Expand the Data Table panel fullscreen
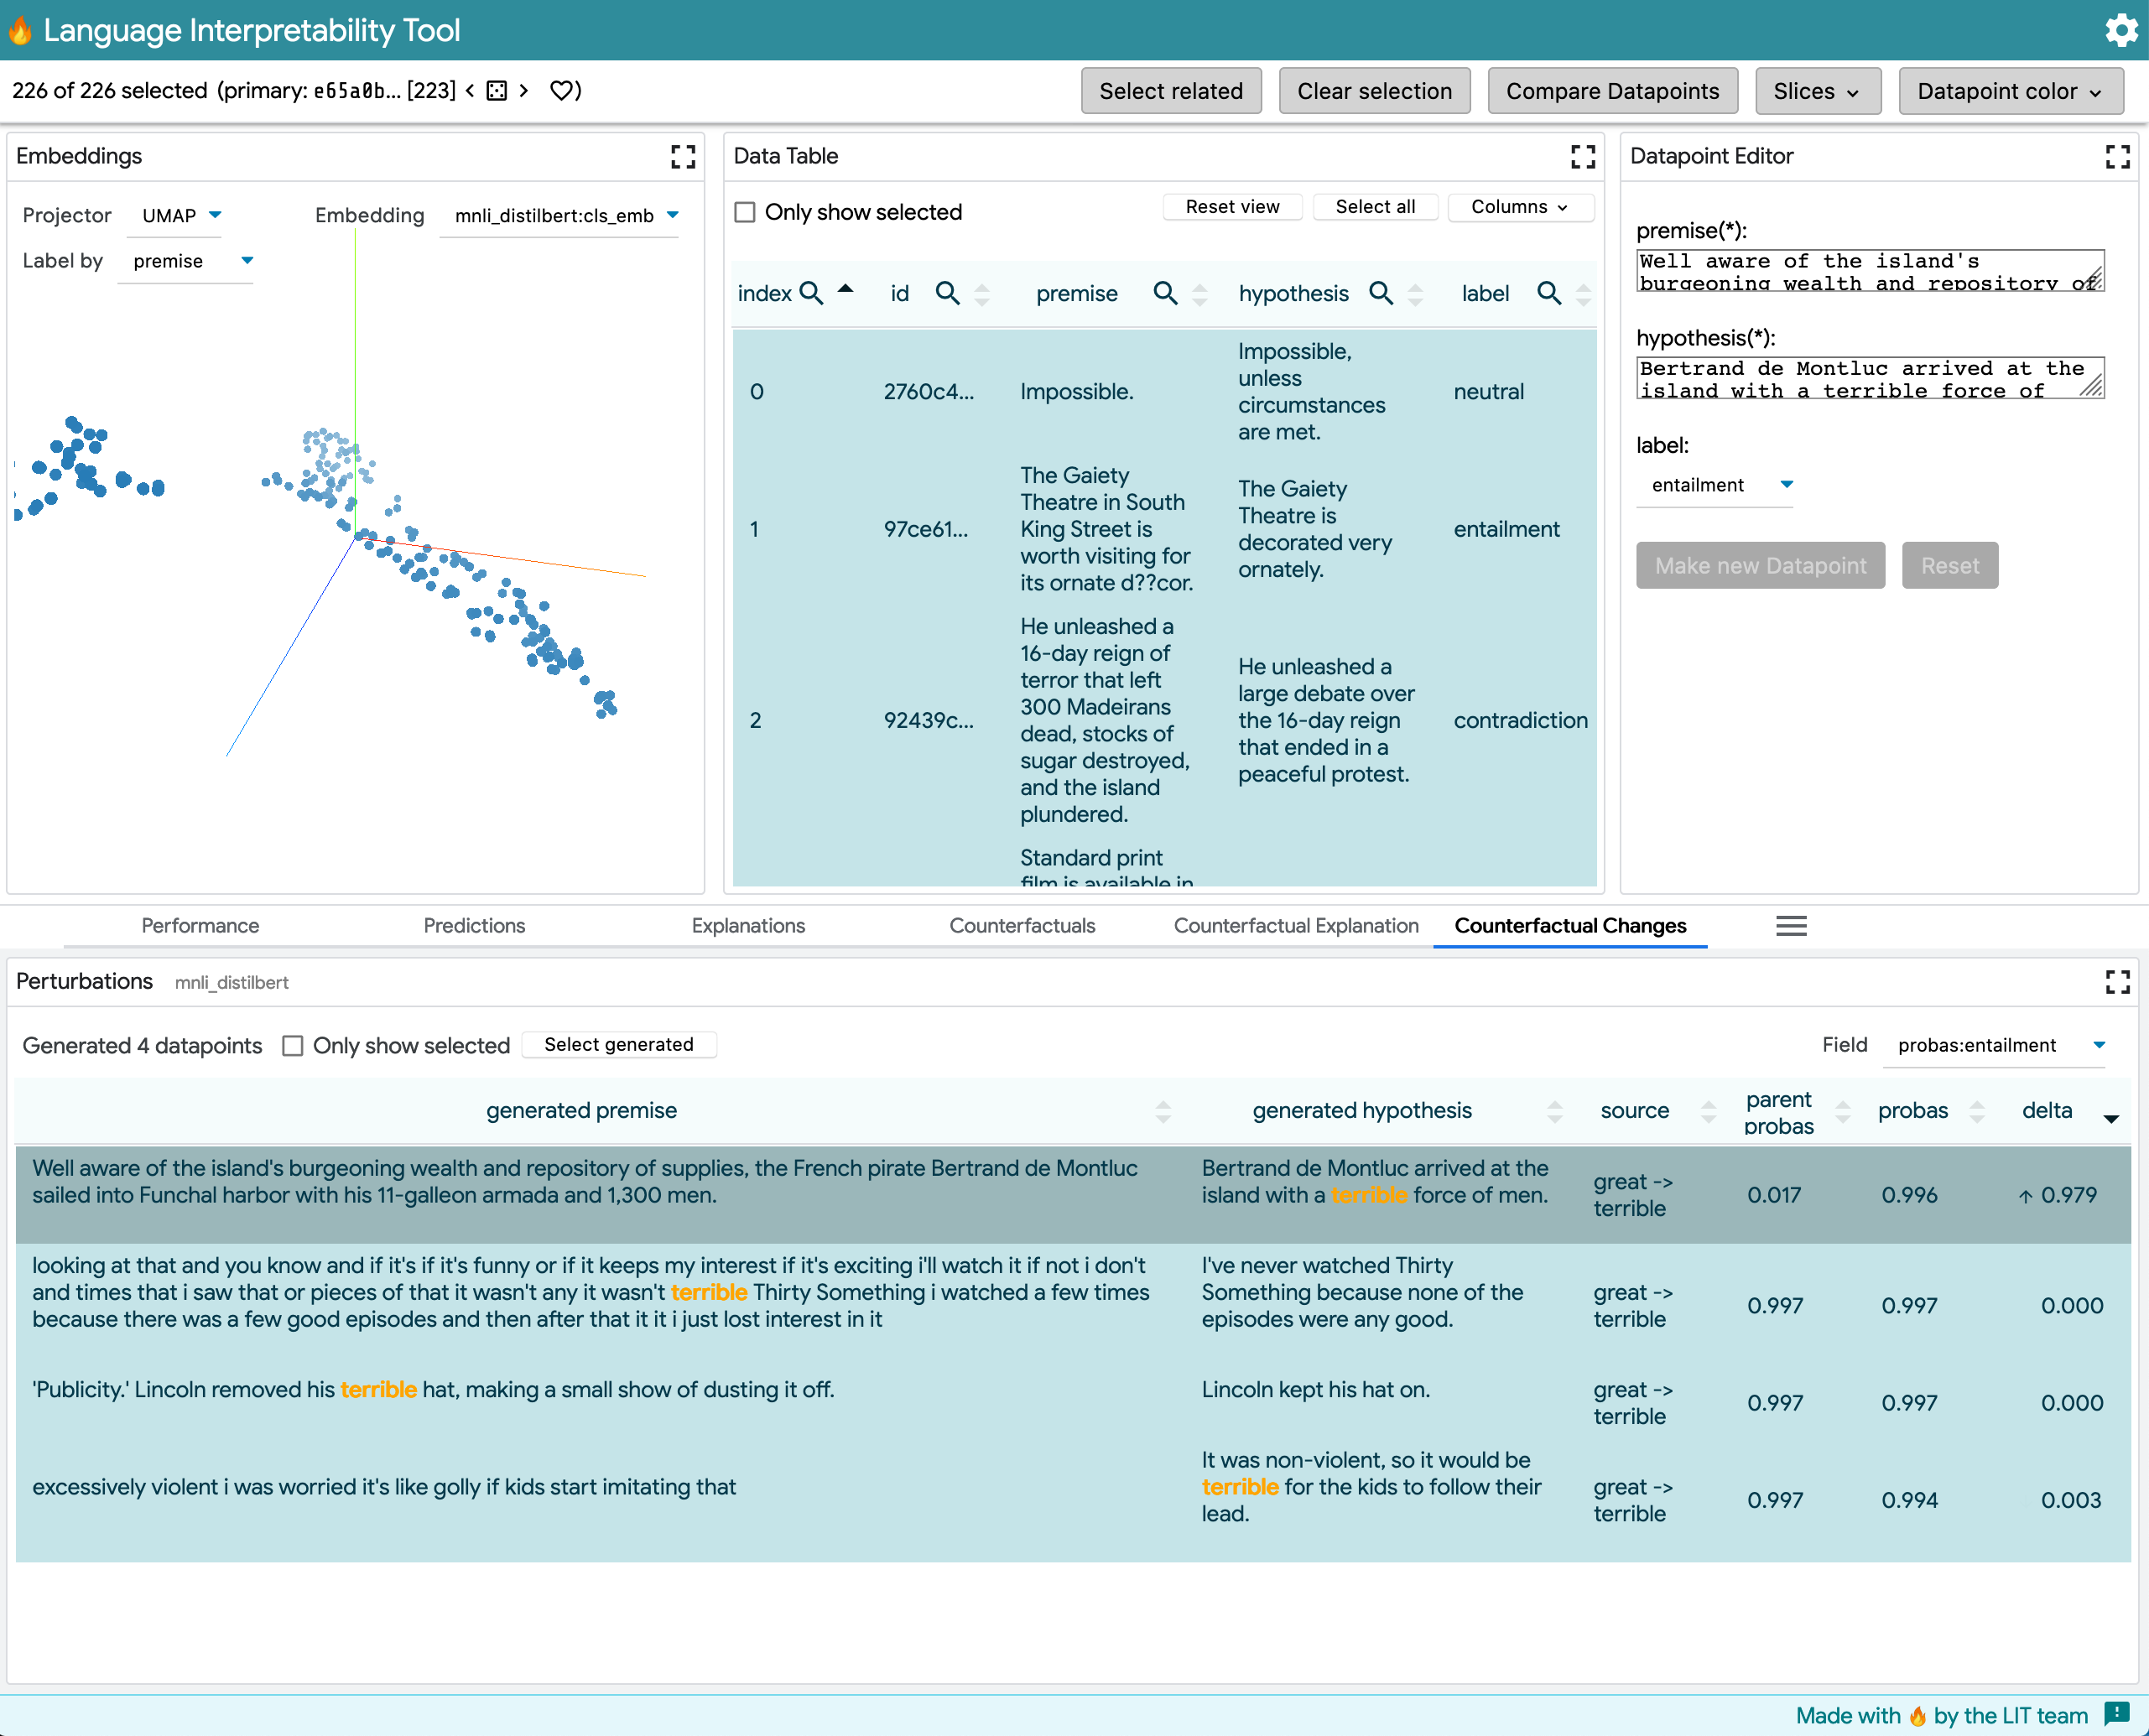2149x1736 pixels. tap(1582, 156)
